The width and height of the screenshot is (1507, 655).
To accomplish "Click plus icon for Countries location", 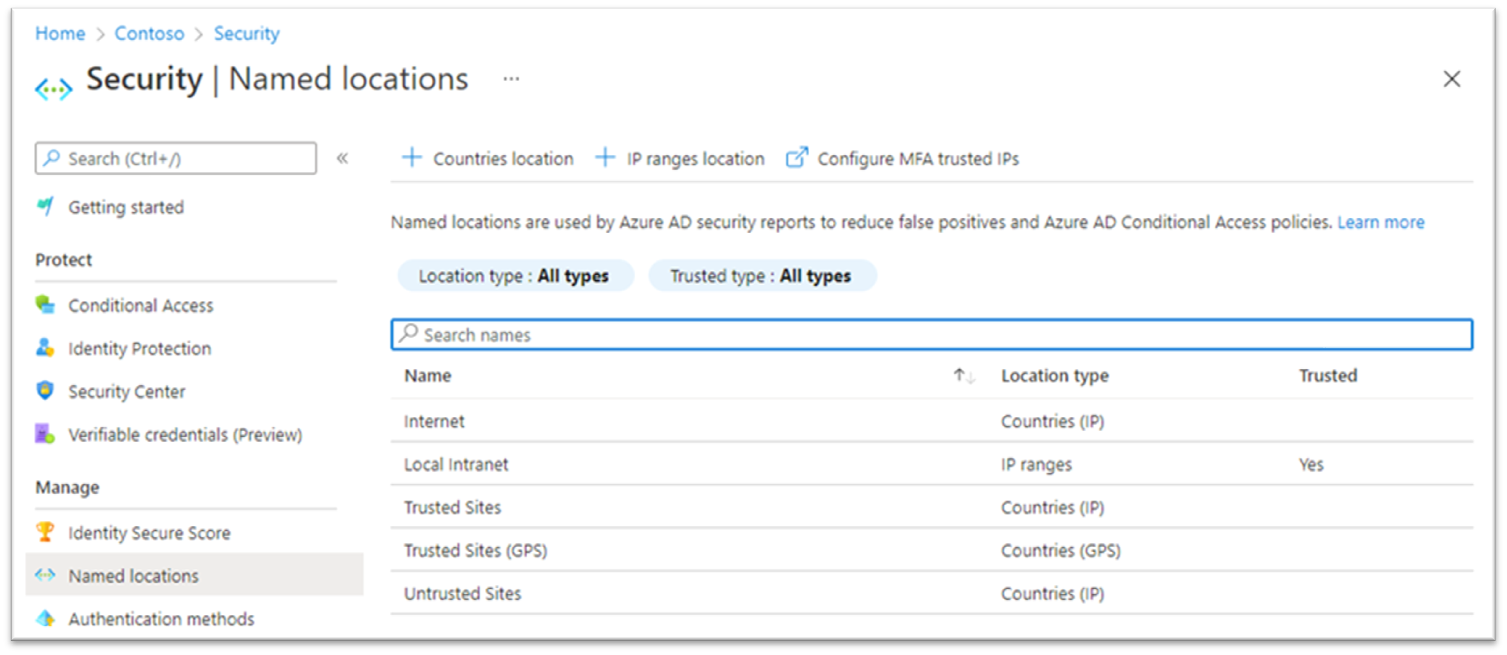I will point(411,158).
